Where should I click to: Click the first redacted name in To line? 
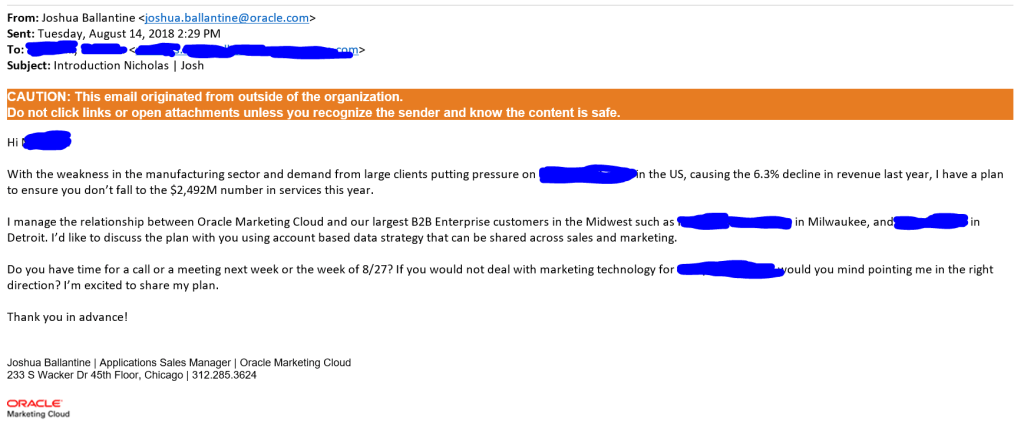(52, 48)
